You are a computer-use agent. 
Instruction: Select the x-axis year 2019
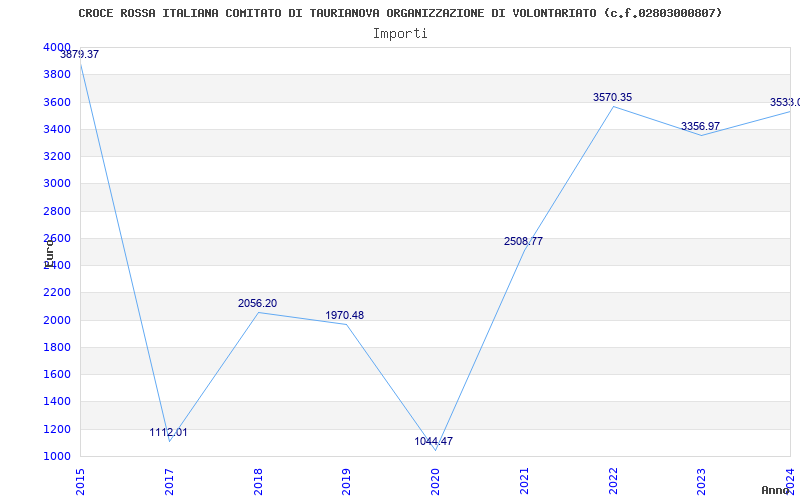pyautogui.click(x=346, y=482)
